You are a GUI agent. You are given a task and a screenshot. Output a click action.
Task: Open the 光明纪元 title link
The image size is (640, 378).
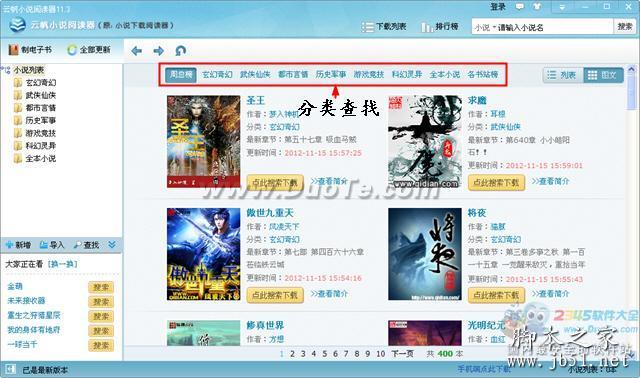click(486, 325)
